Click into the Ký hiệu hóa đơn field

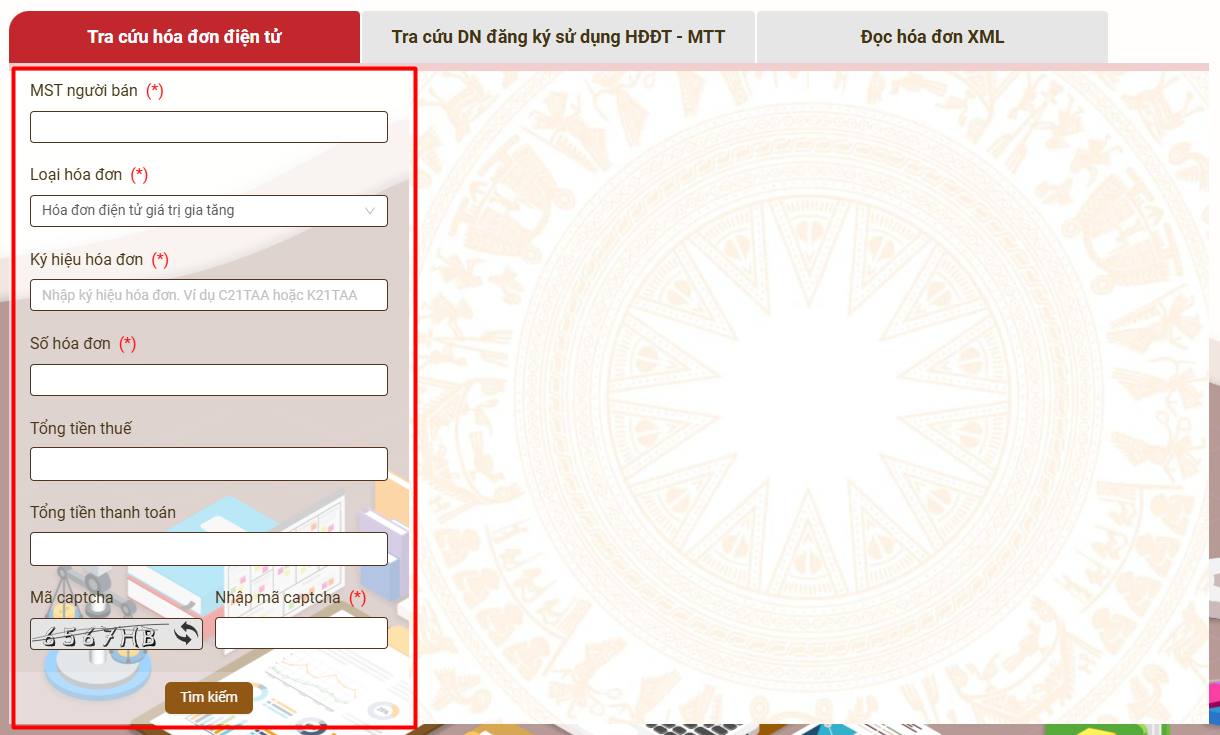(209, 295)
